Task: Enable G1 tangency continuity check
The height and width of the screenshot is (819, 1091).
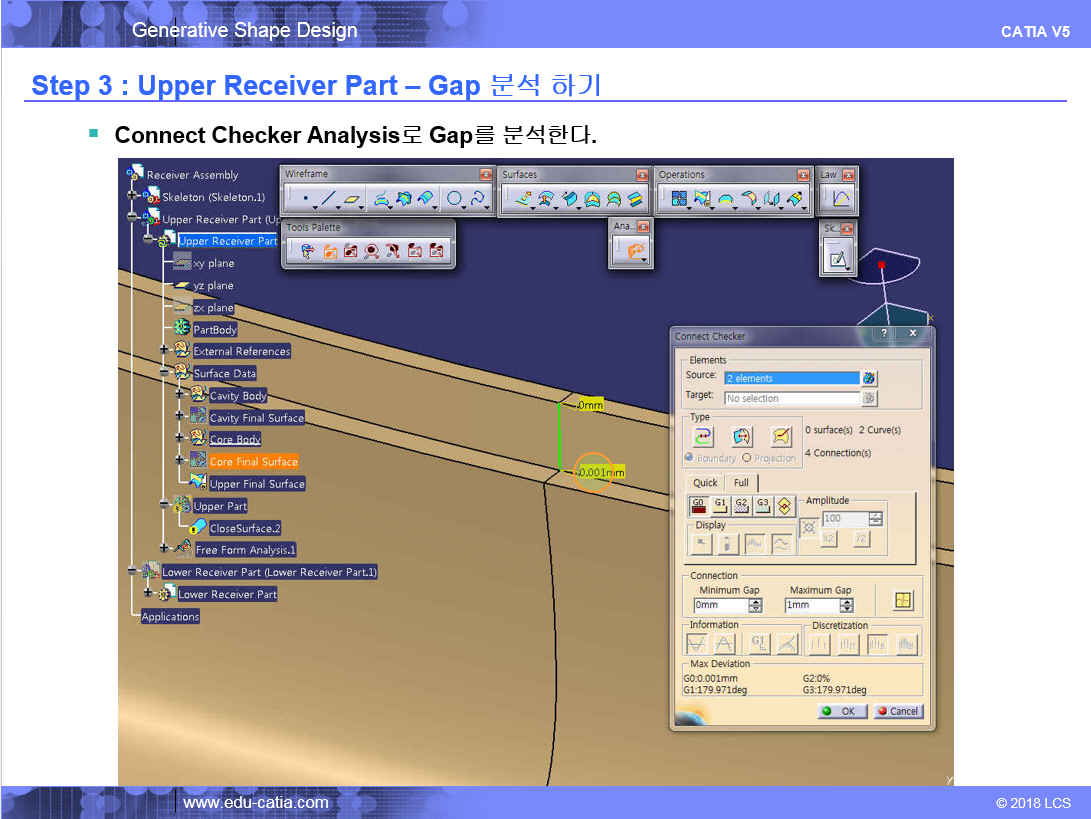Action: point(720,505)
